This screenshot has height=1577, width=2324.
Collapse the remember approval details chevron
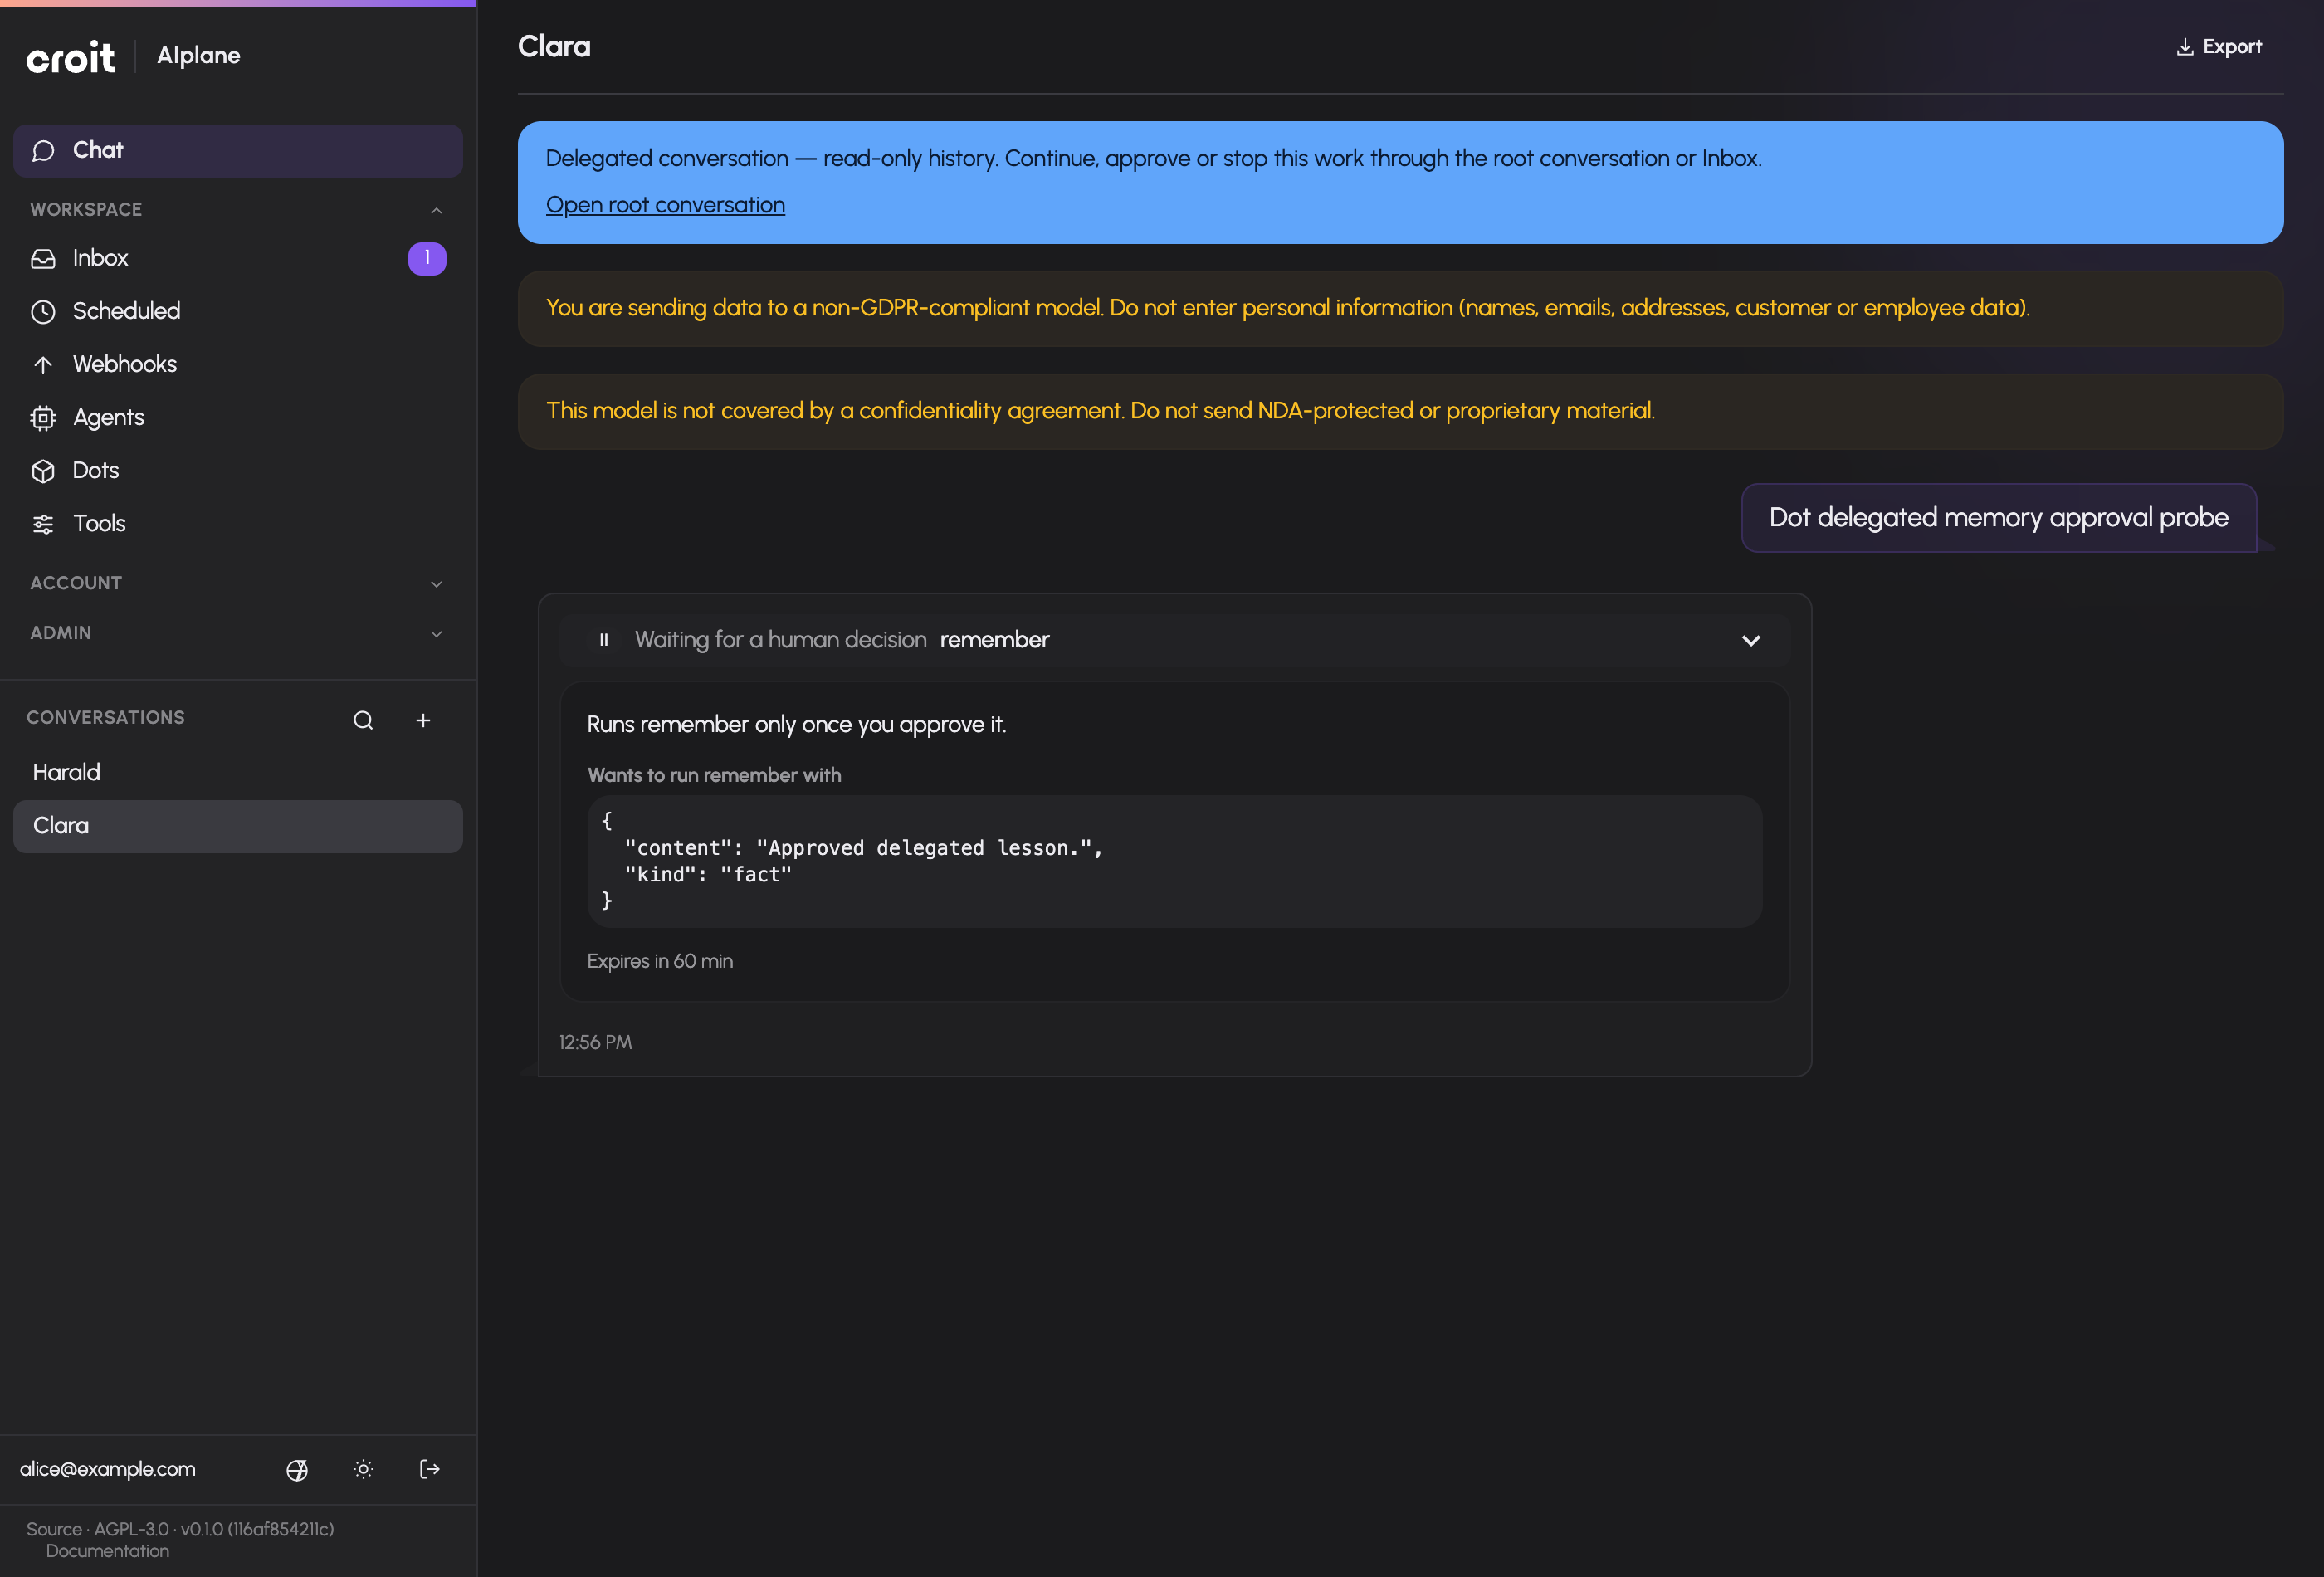(x=1750, y=640)
